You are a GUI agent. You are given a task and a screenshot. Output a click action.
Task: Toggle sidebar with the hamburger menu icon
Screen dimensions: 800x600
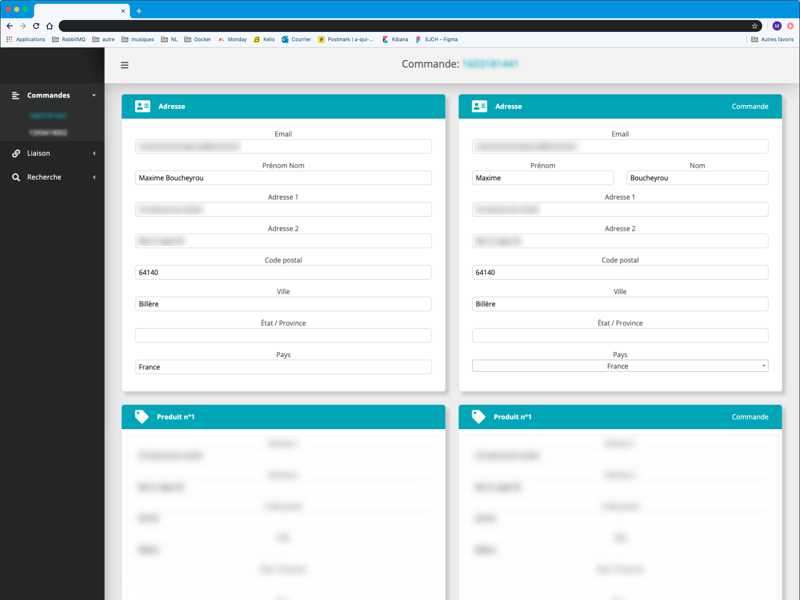coord(124,65)
